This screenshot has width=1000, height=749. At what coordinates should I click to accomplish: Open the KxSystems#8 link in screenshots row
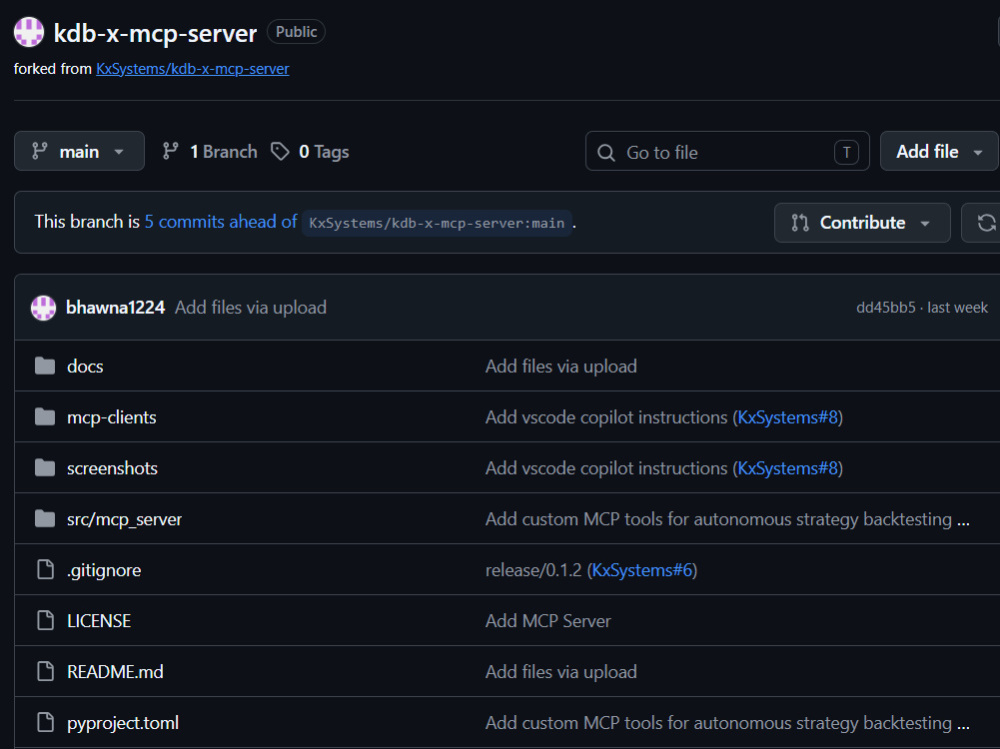pyautogui.click(x=788, y=468)
